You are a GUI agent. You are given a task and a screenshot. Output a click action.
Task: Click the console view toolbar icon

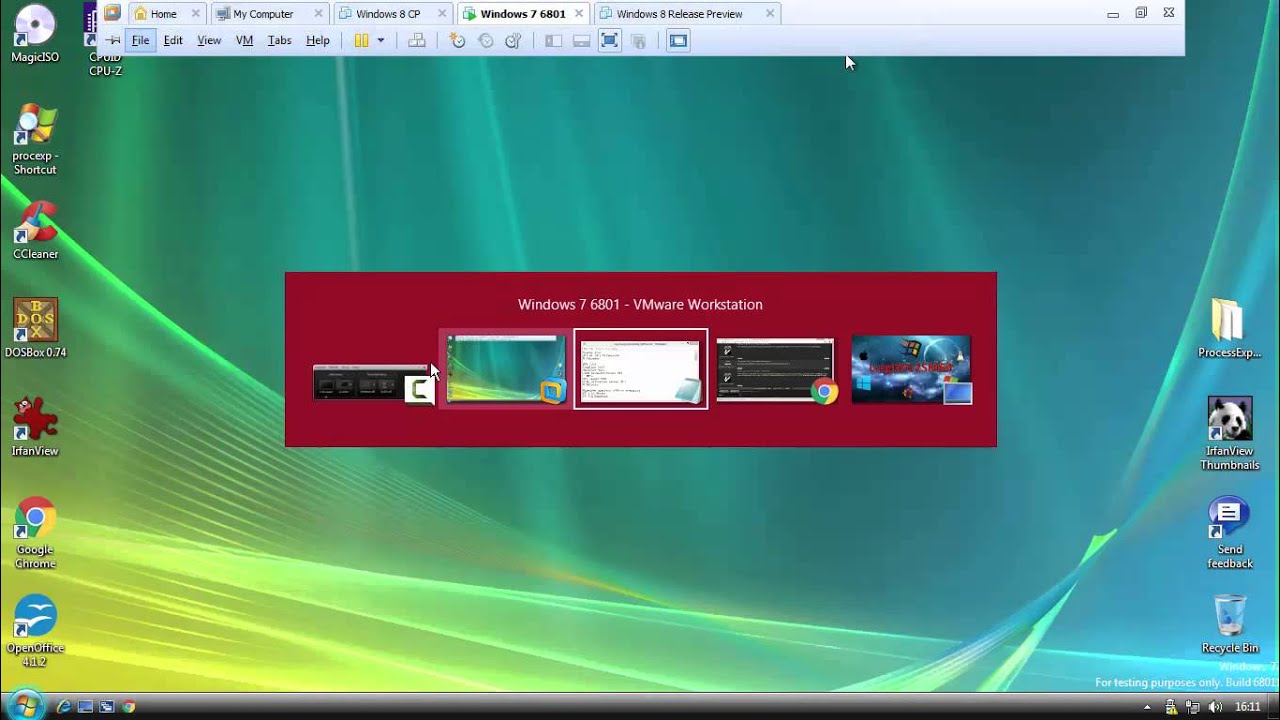point(678,41)
